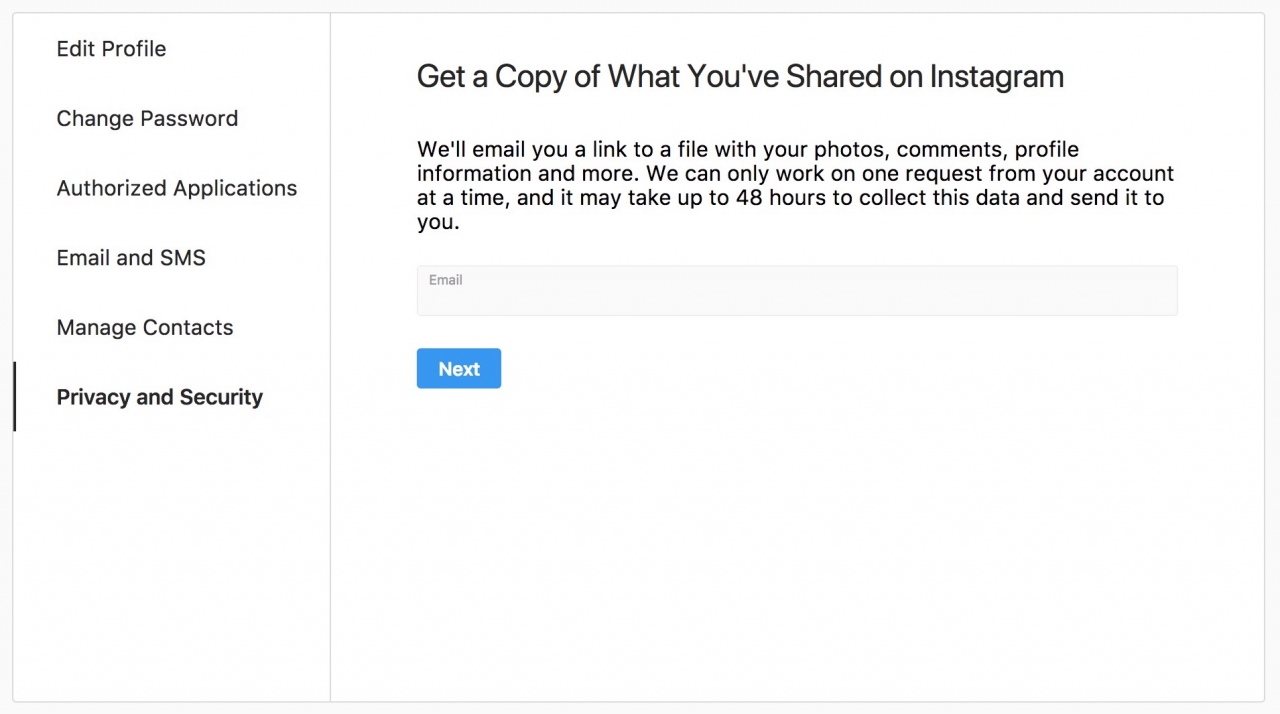The width and height of the screenshot is (1280, 714).
Task: Click the heading Get a Copy of What You've Shared
Action: click(740, 76)
